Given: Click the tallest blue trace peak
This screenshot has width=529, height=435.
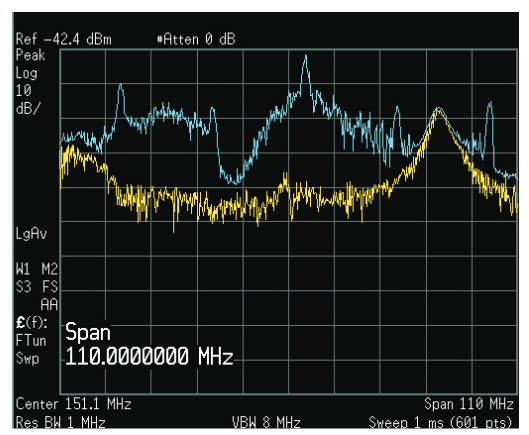Looking at the screenshot, I should click(306, 56).
